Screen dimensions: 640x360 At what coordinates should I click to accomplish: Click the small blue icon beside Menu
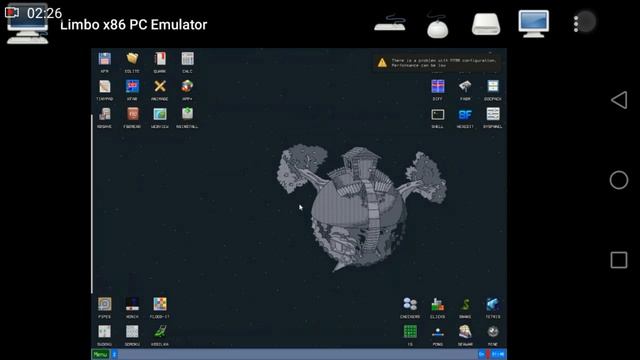(x=114, y=354)
